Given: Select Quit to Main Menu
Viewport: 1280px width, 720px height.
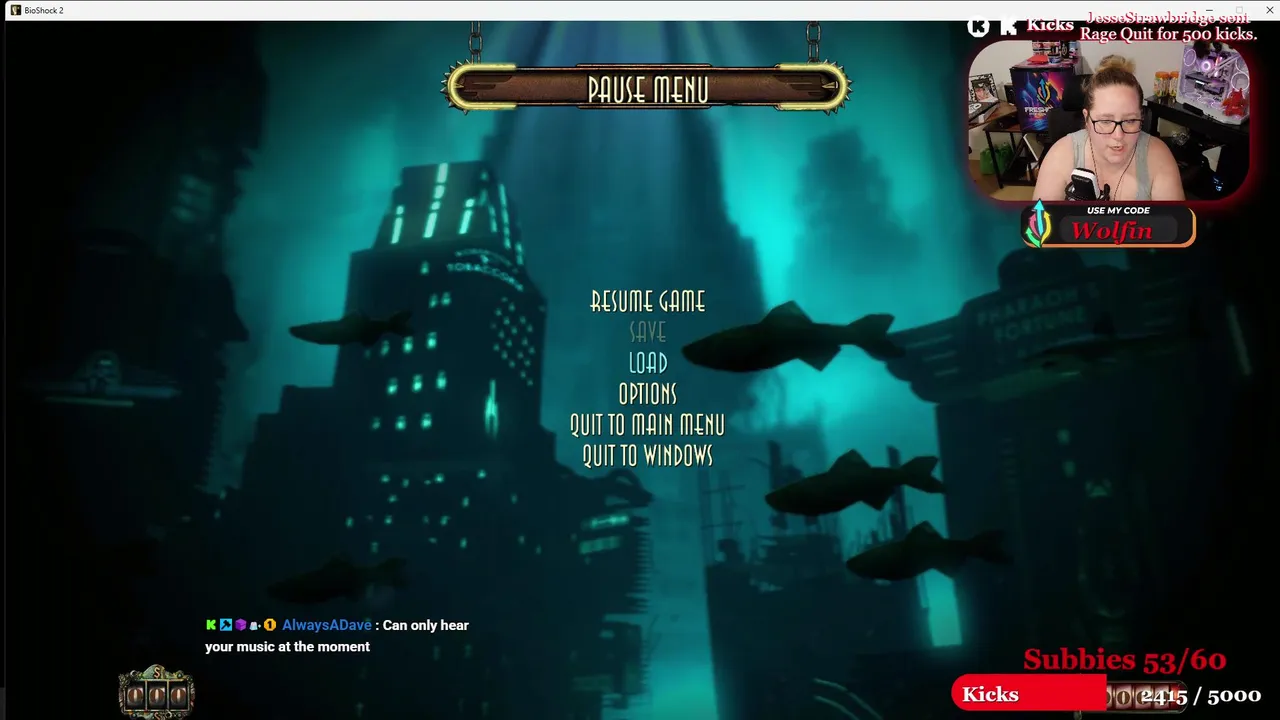Looking at the screenshot, I should coord(648,425).
